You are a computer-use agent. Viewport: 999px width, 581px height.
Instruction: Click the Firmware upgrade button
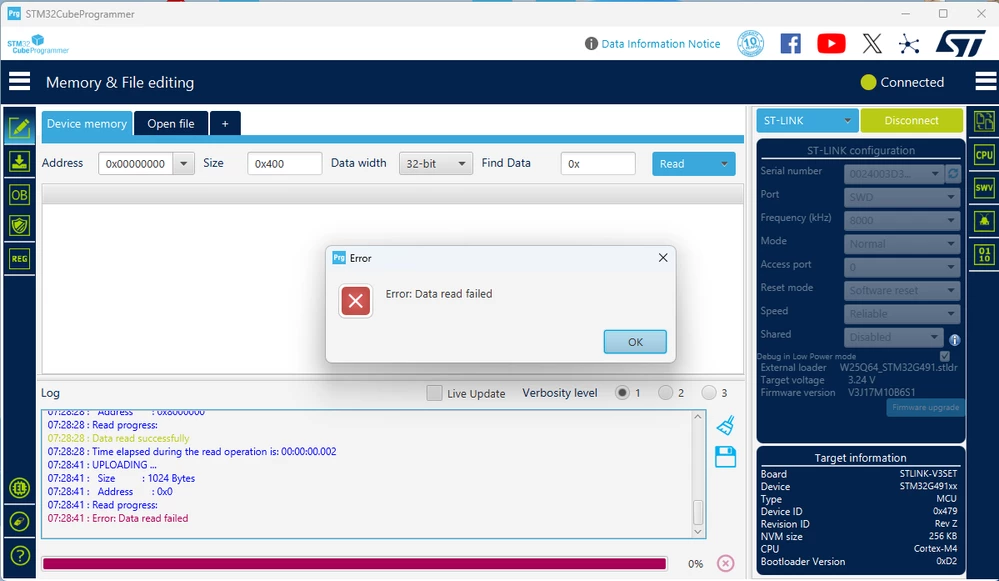point(925,407)
